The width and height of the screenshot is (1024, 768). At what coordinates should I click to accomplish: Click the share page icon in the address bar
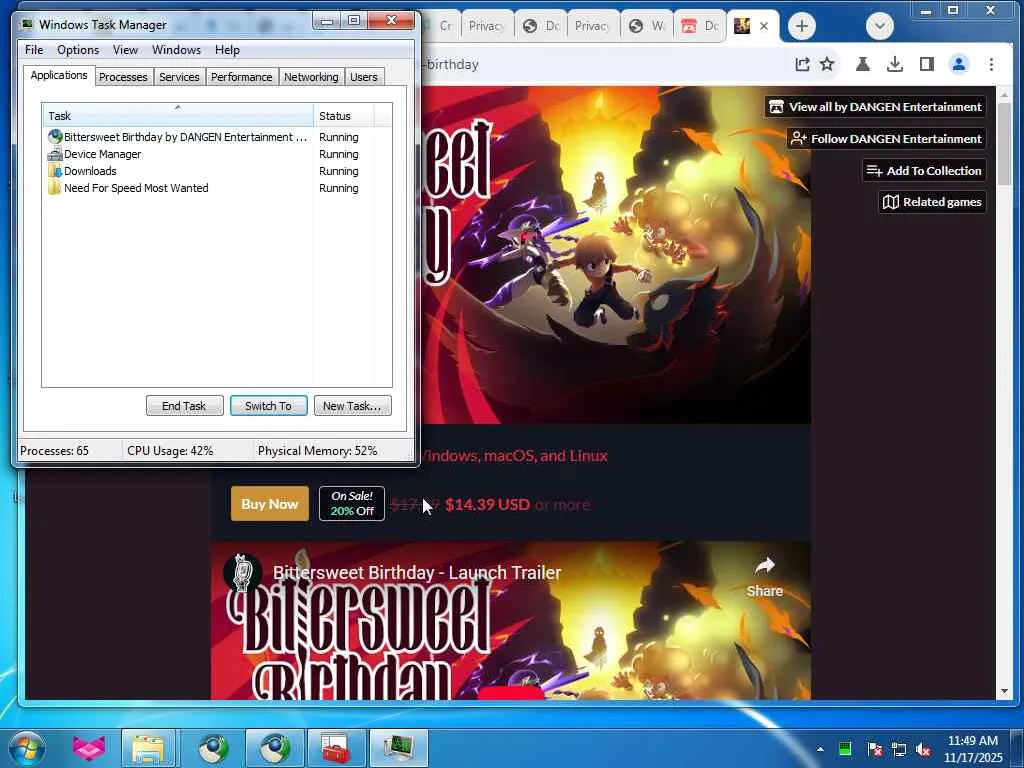click(x=802, y=64)
